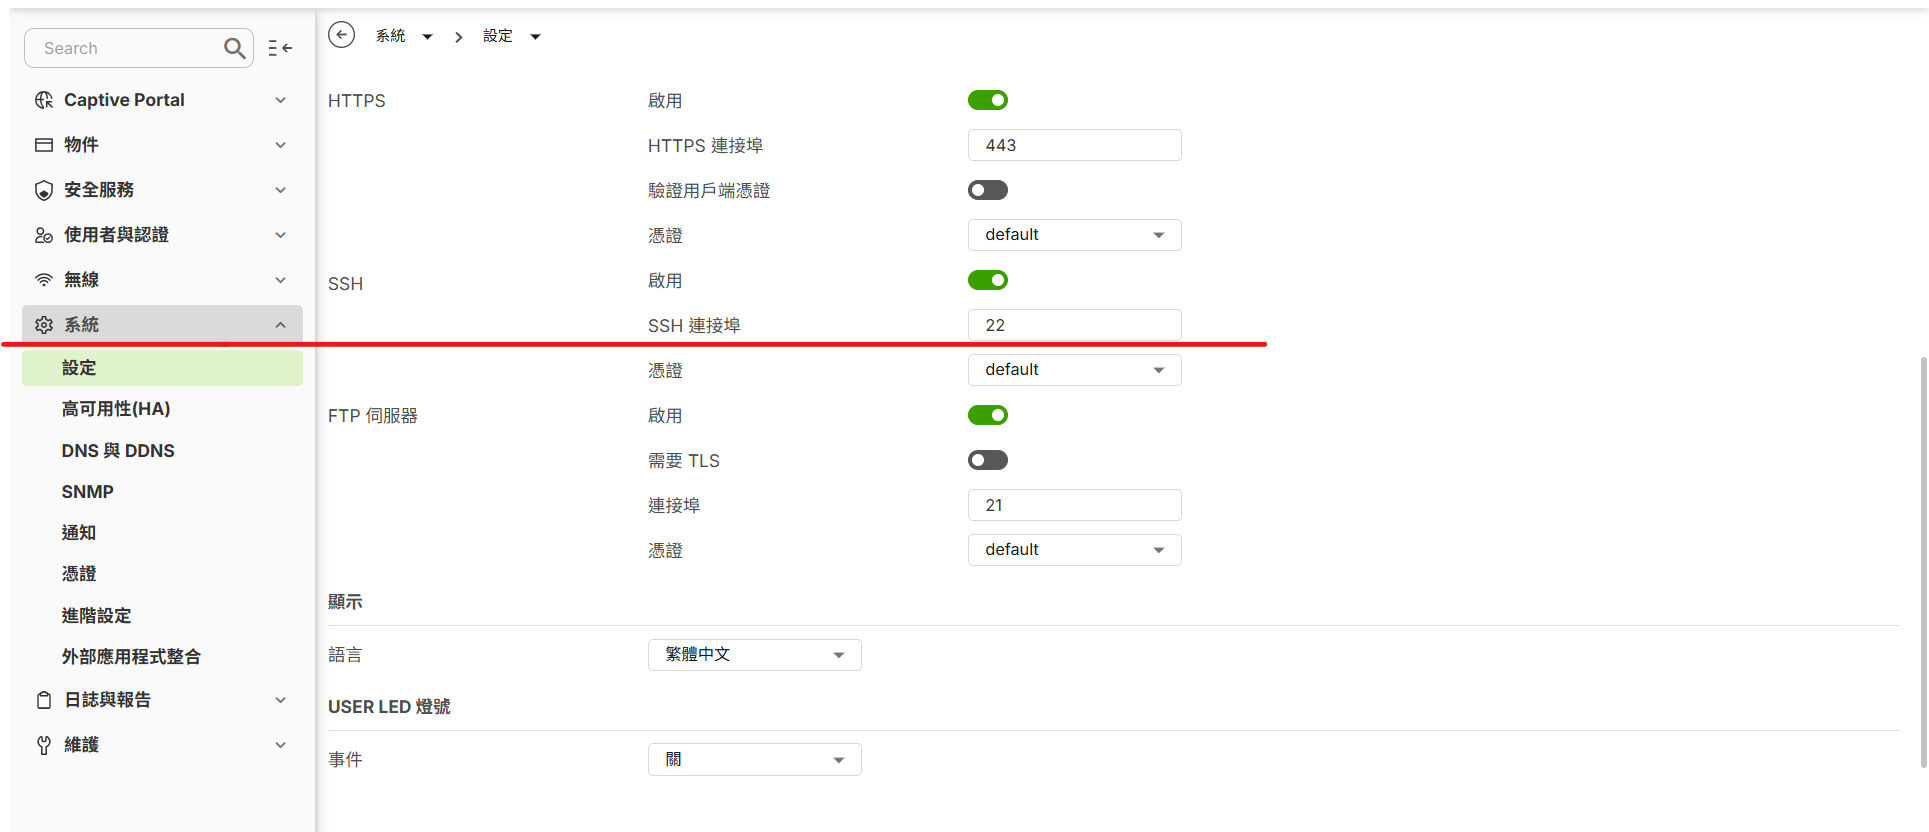Open the USER LED 事件 dropdown
Viewport: 1929px width, 832px height.
[755, 760]
